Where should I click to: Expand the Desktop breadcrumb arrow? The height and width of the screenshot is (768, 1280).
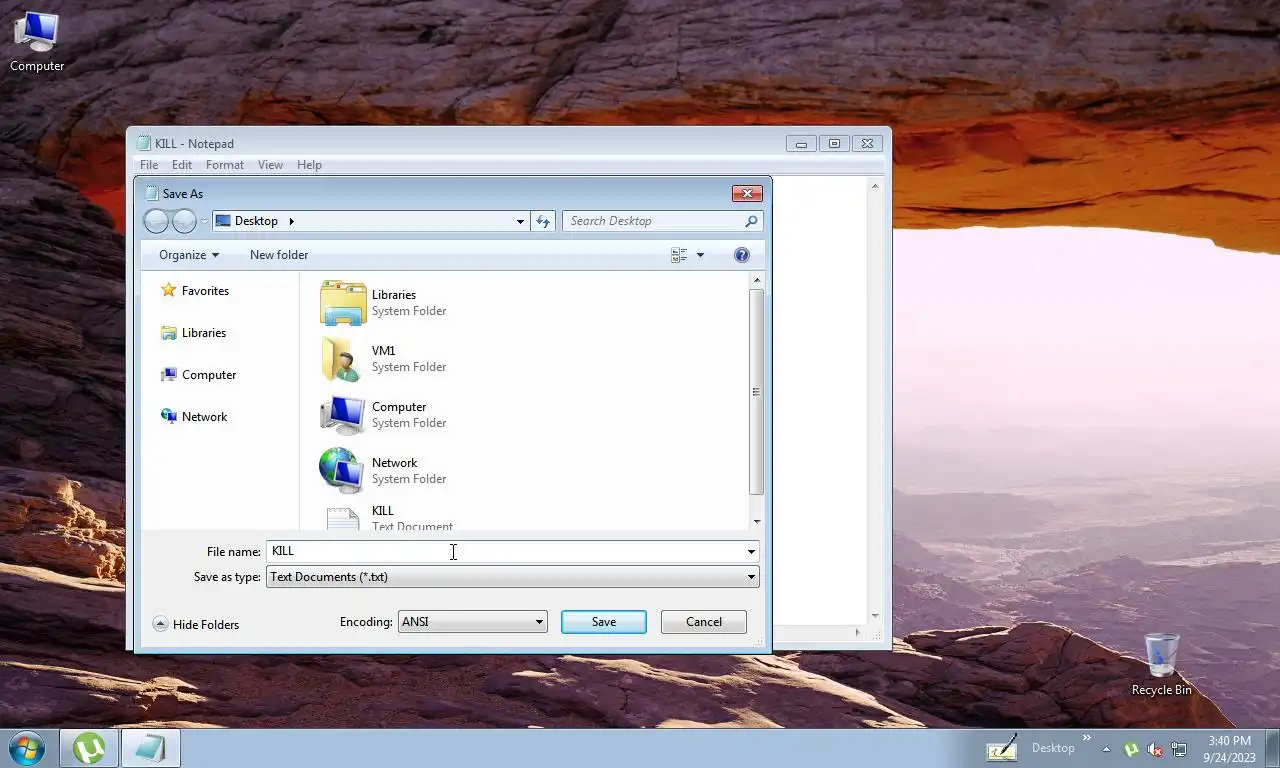coord(291,221)
